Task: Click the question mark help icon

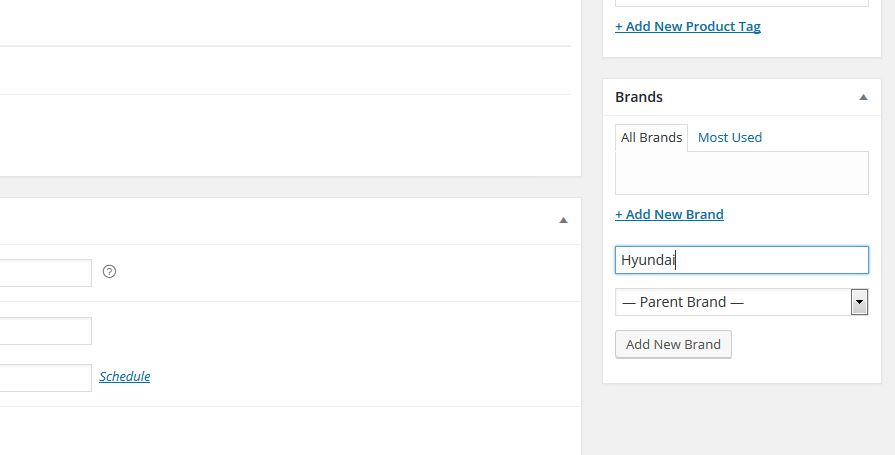Action: pyautogui.click(x=109, y=272)
